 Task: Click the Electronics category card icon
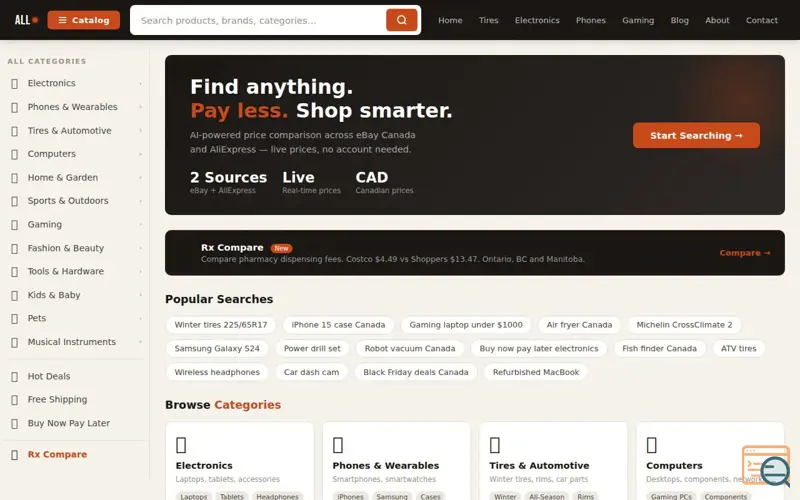tap(181, 445)
